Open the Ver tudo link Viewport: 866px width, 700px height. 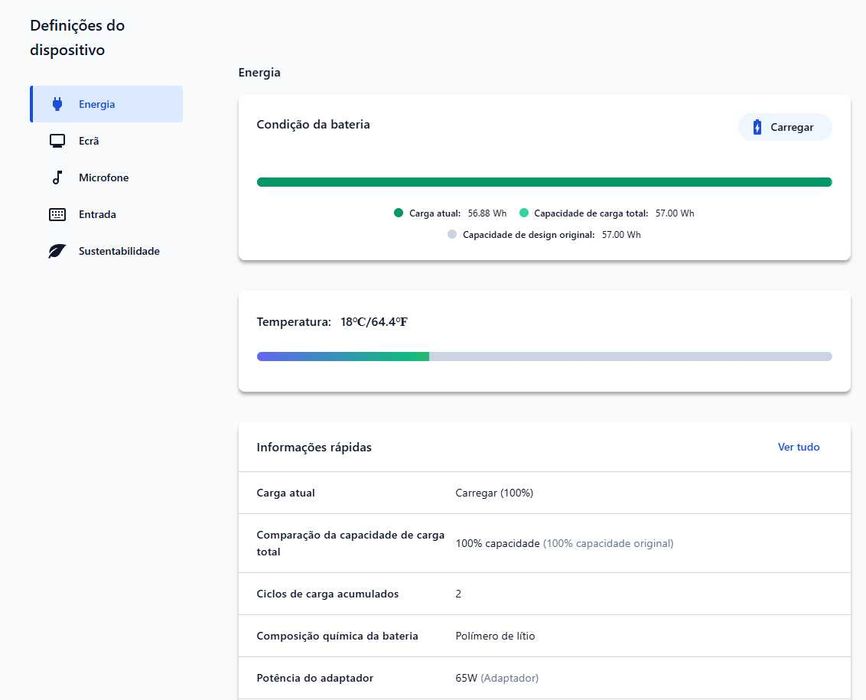pos(798,447)
